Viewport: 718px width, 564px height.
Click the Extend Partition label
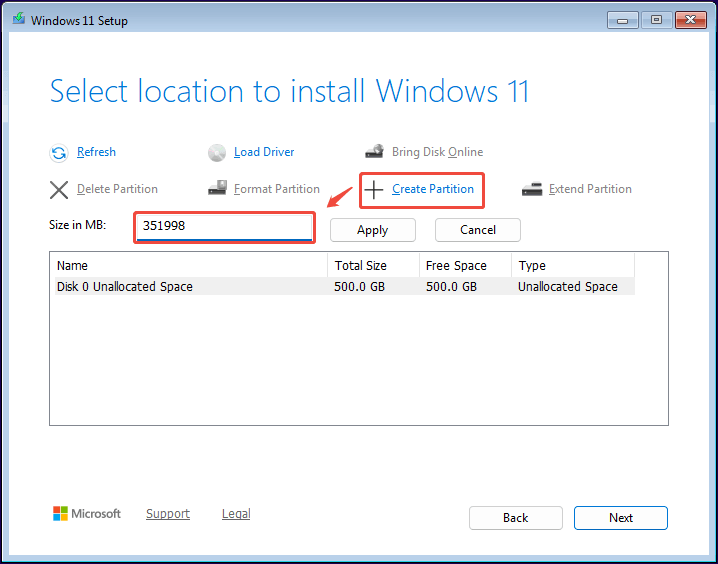point(590,189)
